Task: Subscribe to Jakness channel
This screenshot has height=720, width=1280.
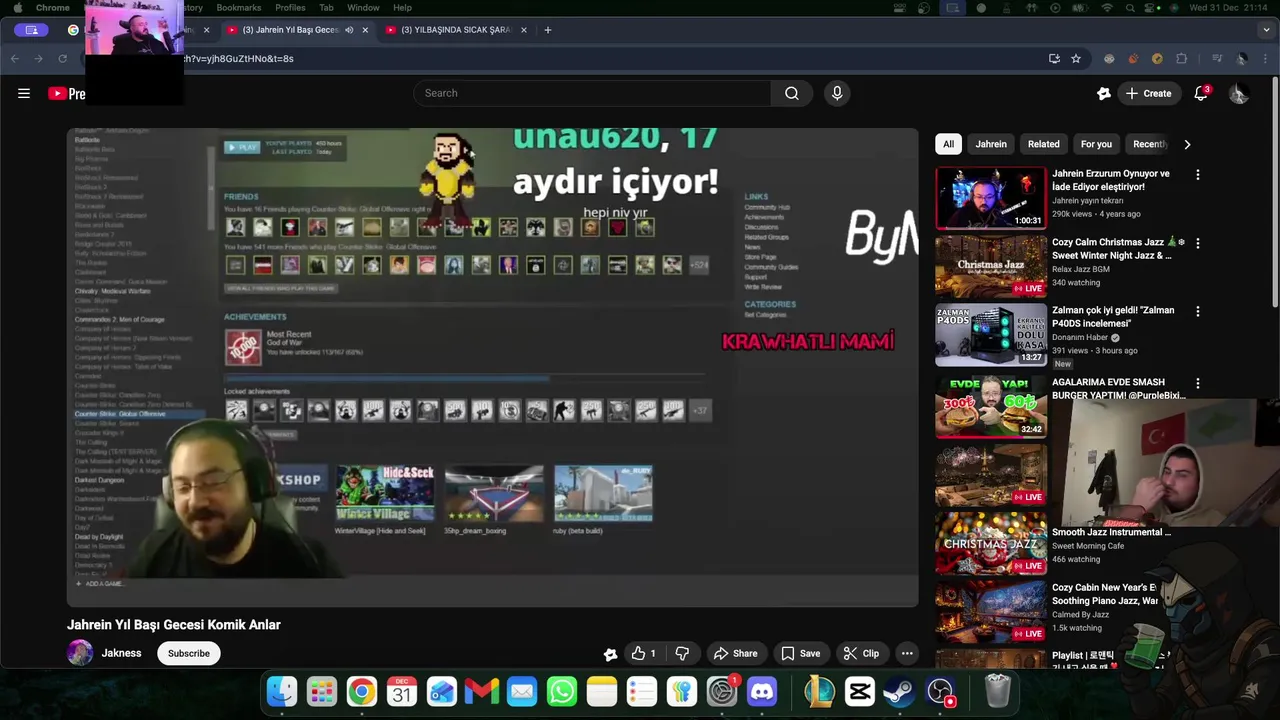Action: (x=189, y=653)
